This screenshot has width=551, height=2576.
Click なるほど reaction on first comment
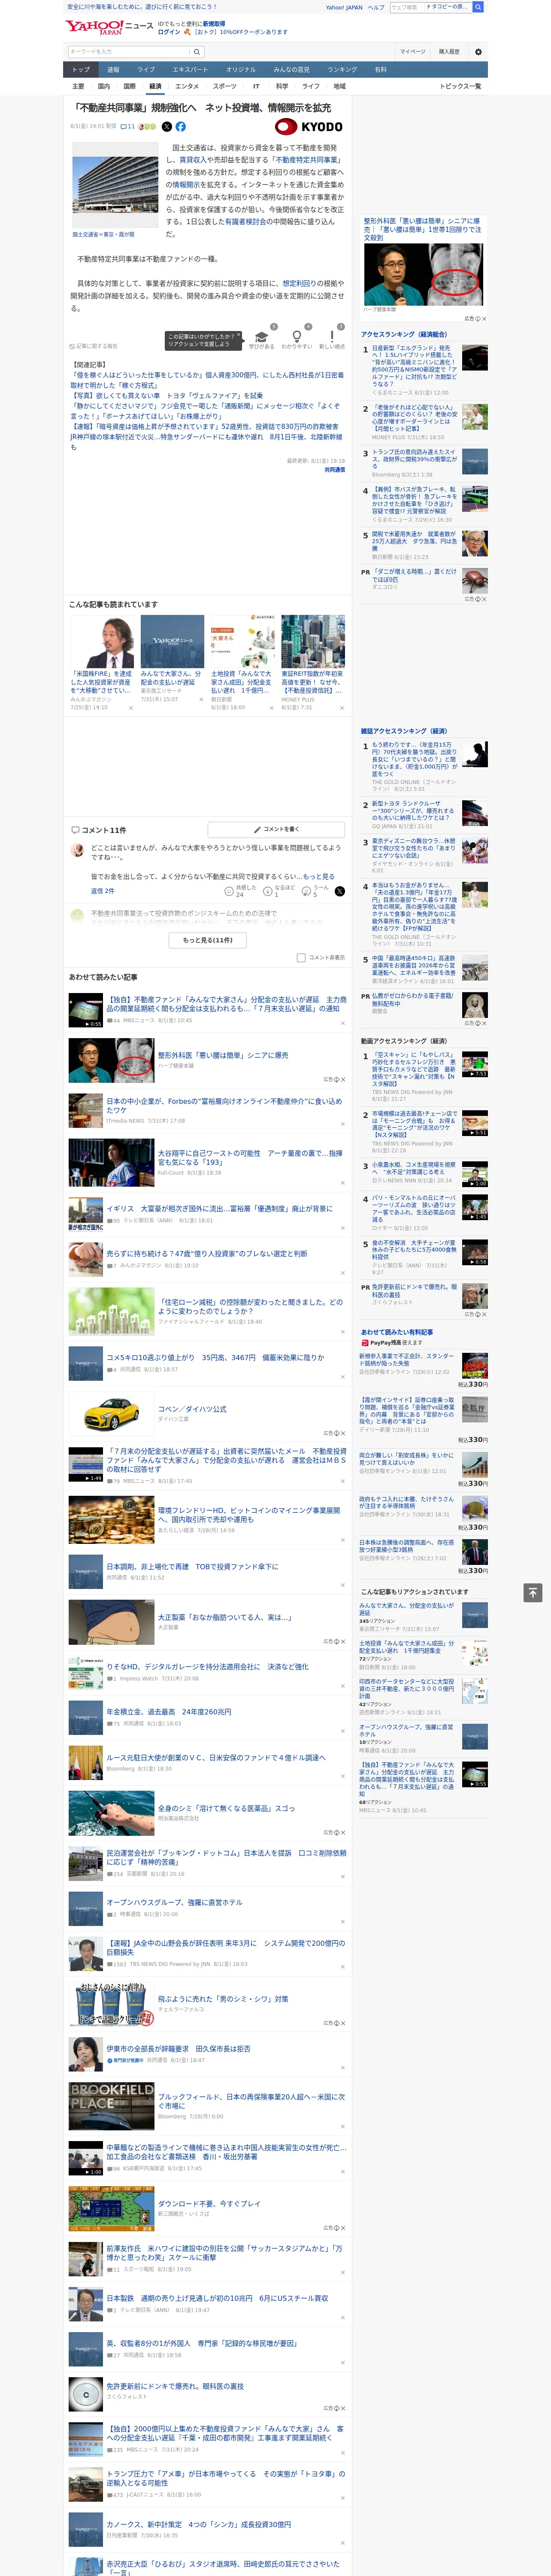point(268,890)
